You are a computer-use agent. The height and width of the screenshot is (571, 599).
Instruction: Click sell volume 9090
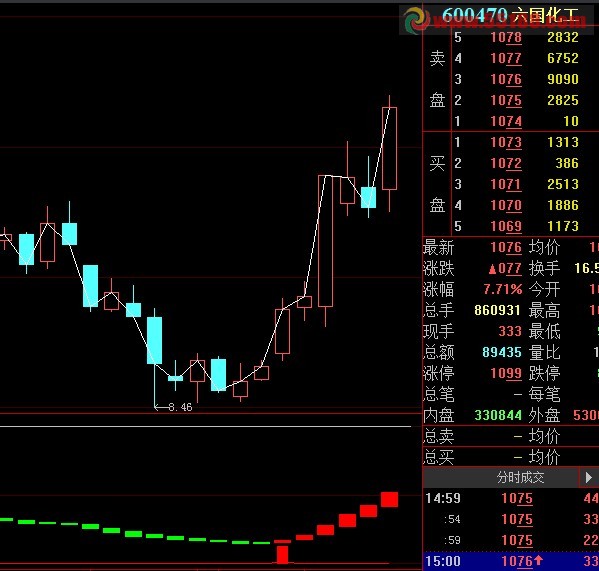pyautogui.click(x=563, y=79)
